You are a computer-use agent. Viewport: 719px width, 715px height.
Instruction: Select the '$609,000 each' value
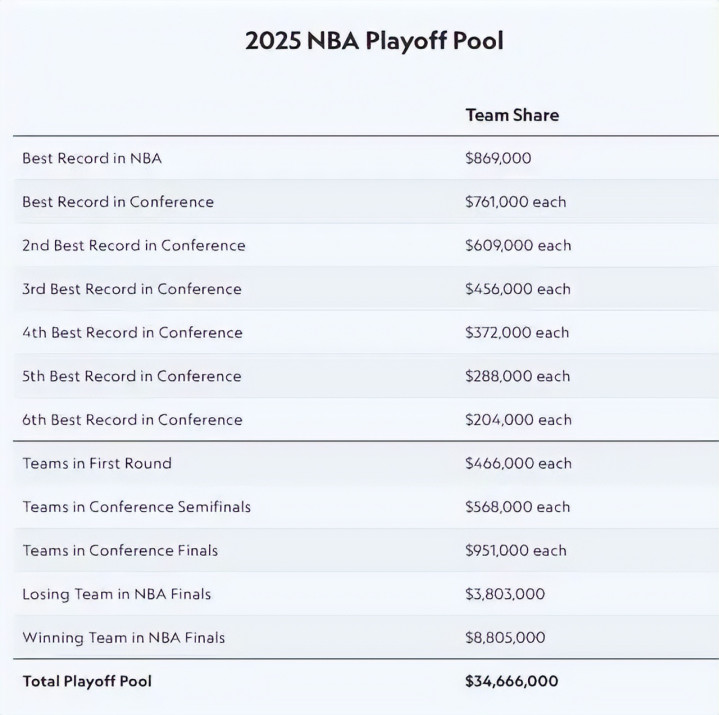point(518,245)
